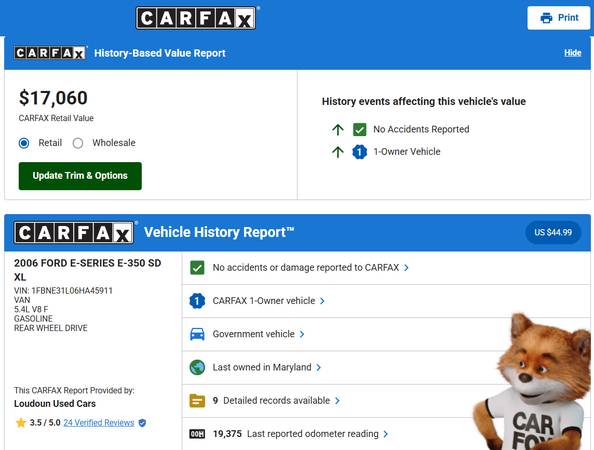The width and height of the screenshot is (594, 450).
Task: Click the CARFAX logo in the Vehicle History Report header
Action: click(74, 233)
